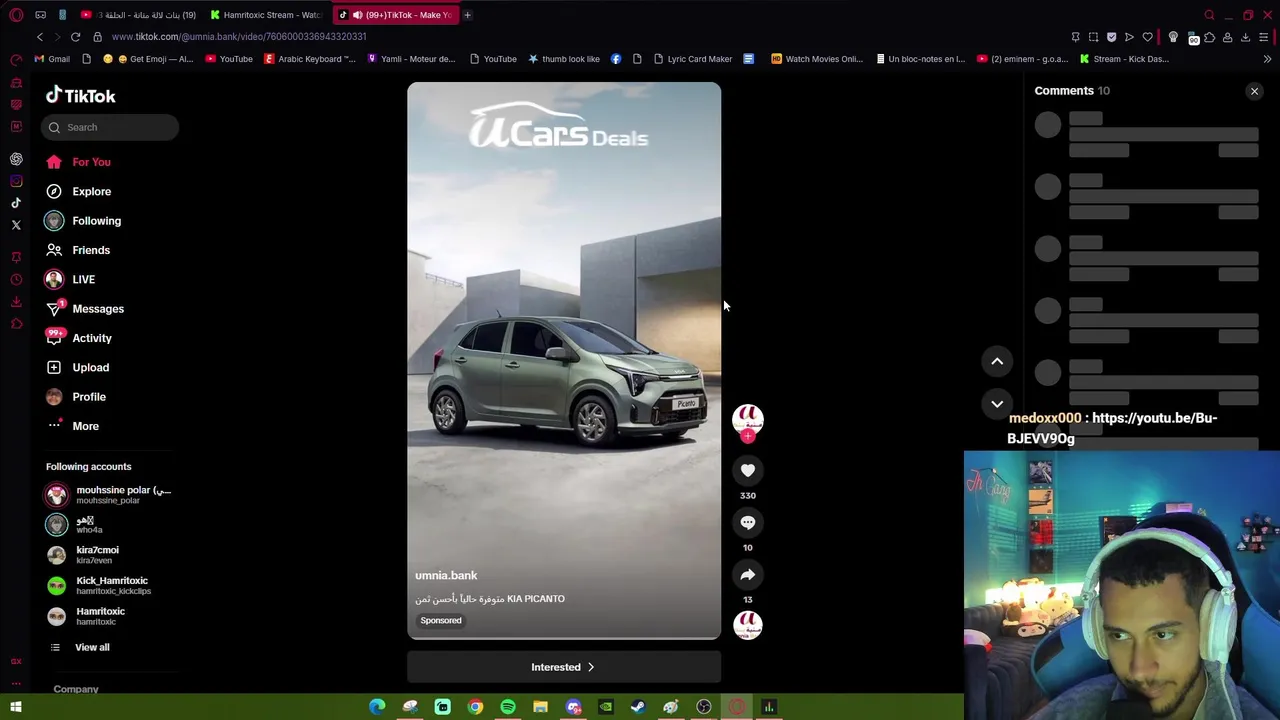The width and height of the screenshot is (1280, 720).
Task: Open the Profile page
Action: pos(76,397)
